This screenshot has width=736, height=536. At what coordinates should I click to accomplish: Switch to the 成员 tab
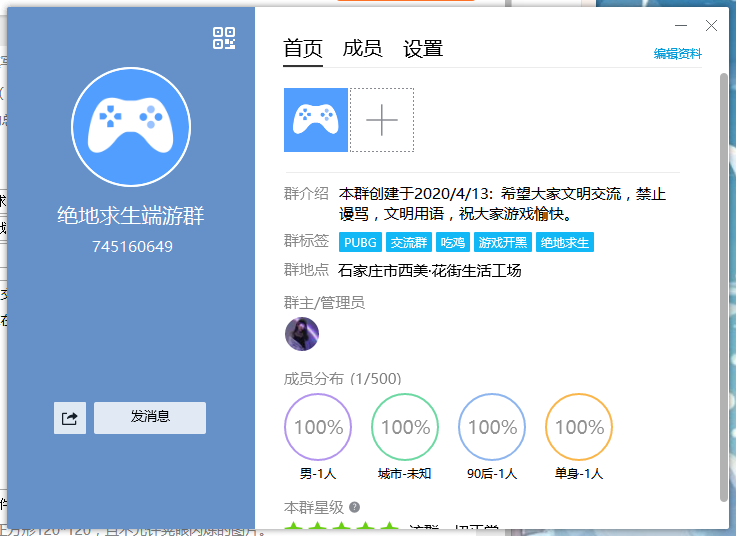(x=362, y=48)
